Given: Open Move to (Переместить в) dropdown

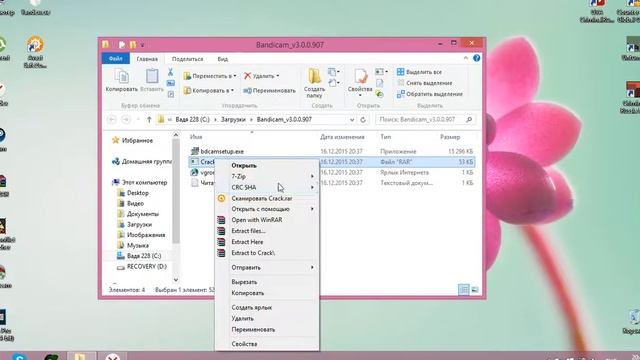Looking at the screenshot, I should (210, 76).
